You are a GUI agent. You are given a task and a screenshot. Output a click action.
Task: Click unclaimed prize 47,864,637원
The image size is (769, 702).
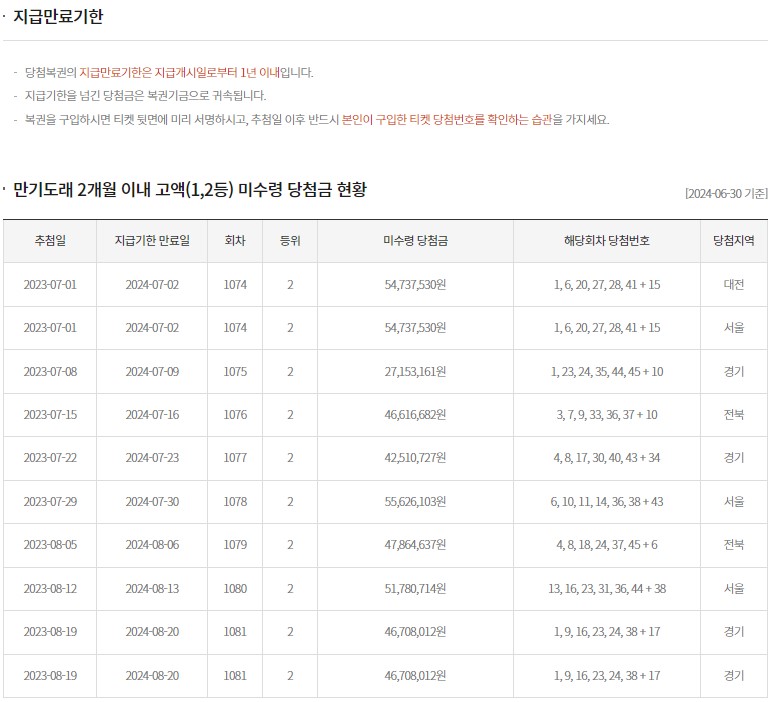click(x=415, y=545)
